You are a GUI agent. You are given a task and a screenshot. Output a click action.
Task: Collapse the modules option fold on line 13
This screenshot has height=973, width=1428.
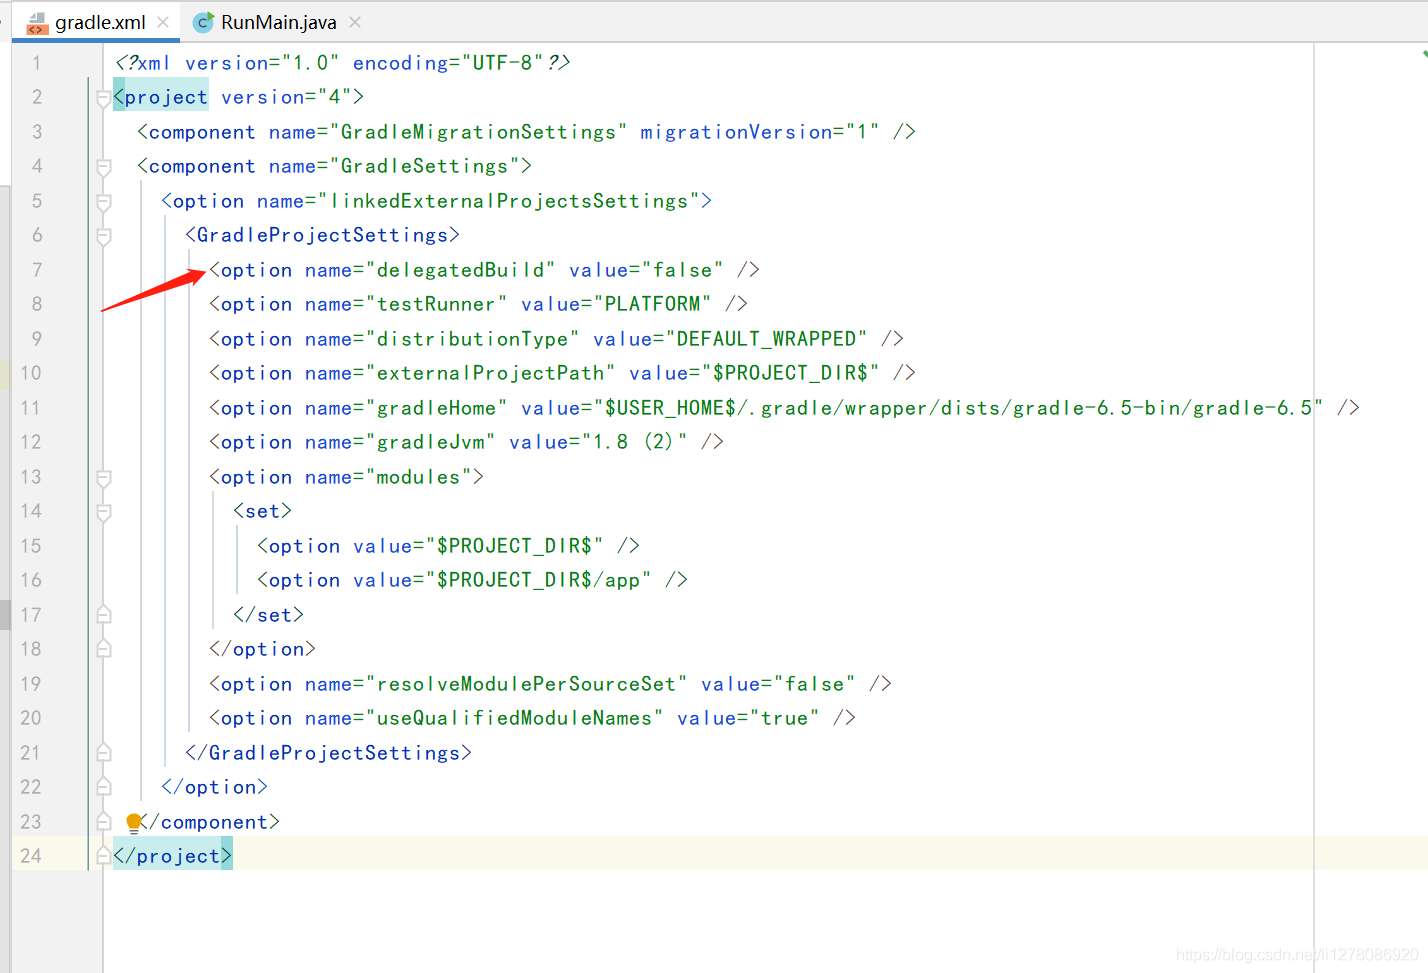[103, 478]
